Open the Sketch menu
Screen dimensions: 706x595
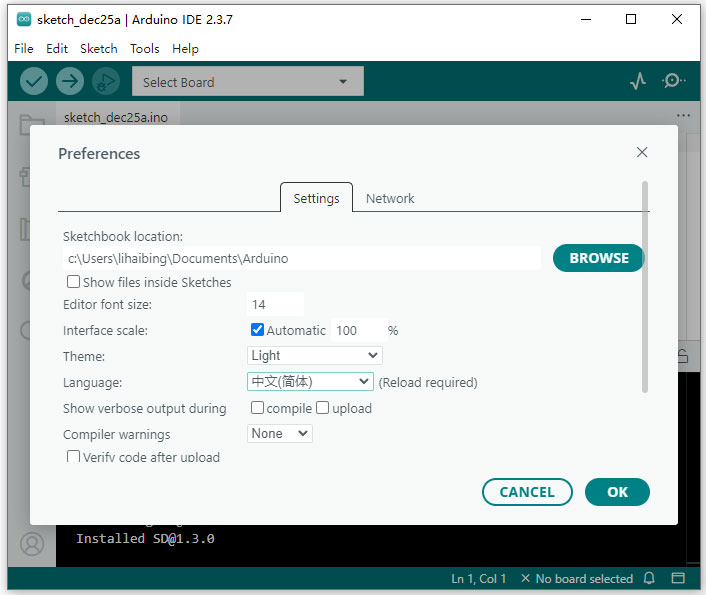pos(99,49)
